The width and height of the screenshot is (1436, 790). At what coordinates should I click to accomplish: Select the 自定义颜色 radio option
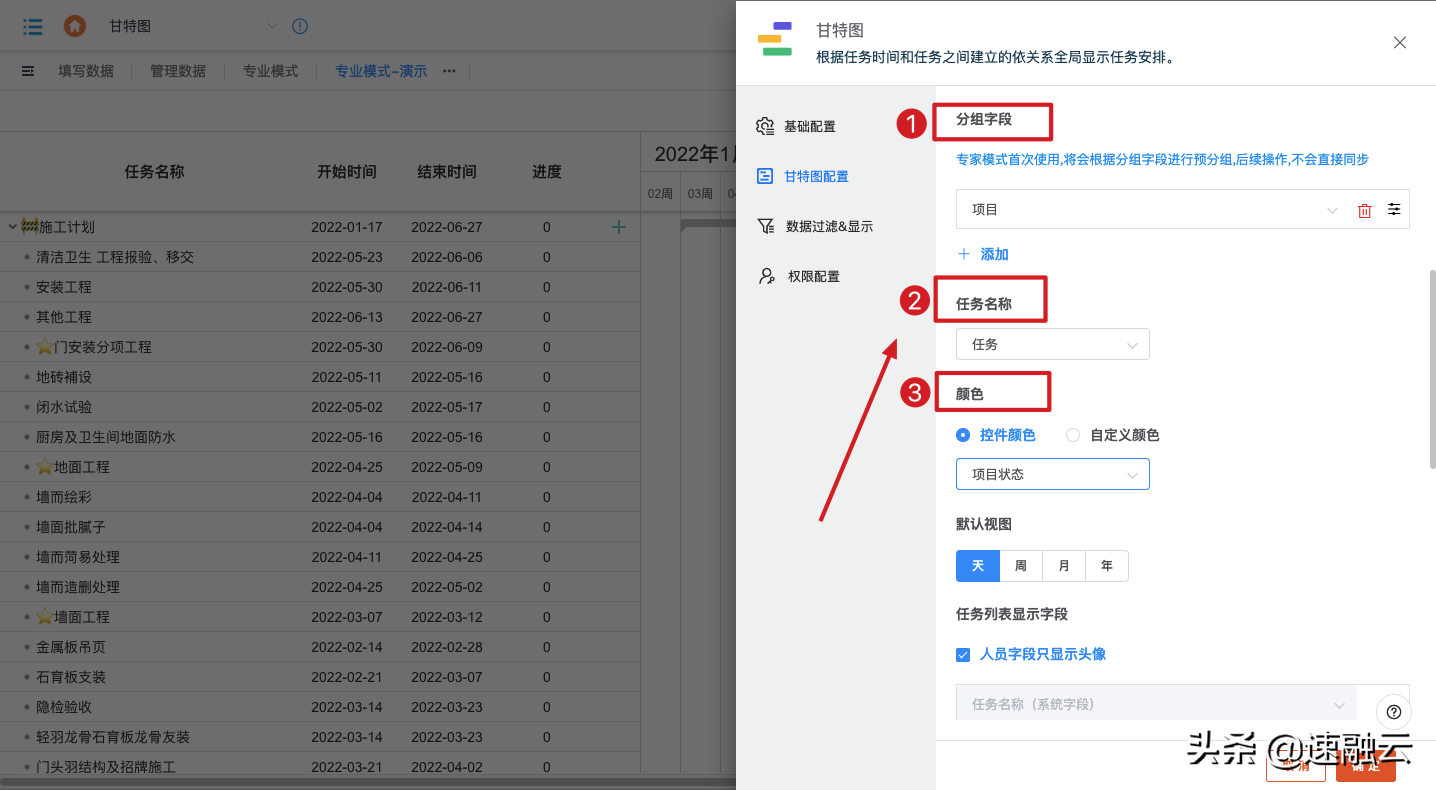point(1074,434)
